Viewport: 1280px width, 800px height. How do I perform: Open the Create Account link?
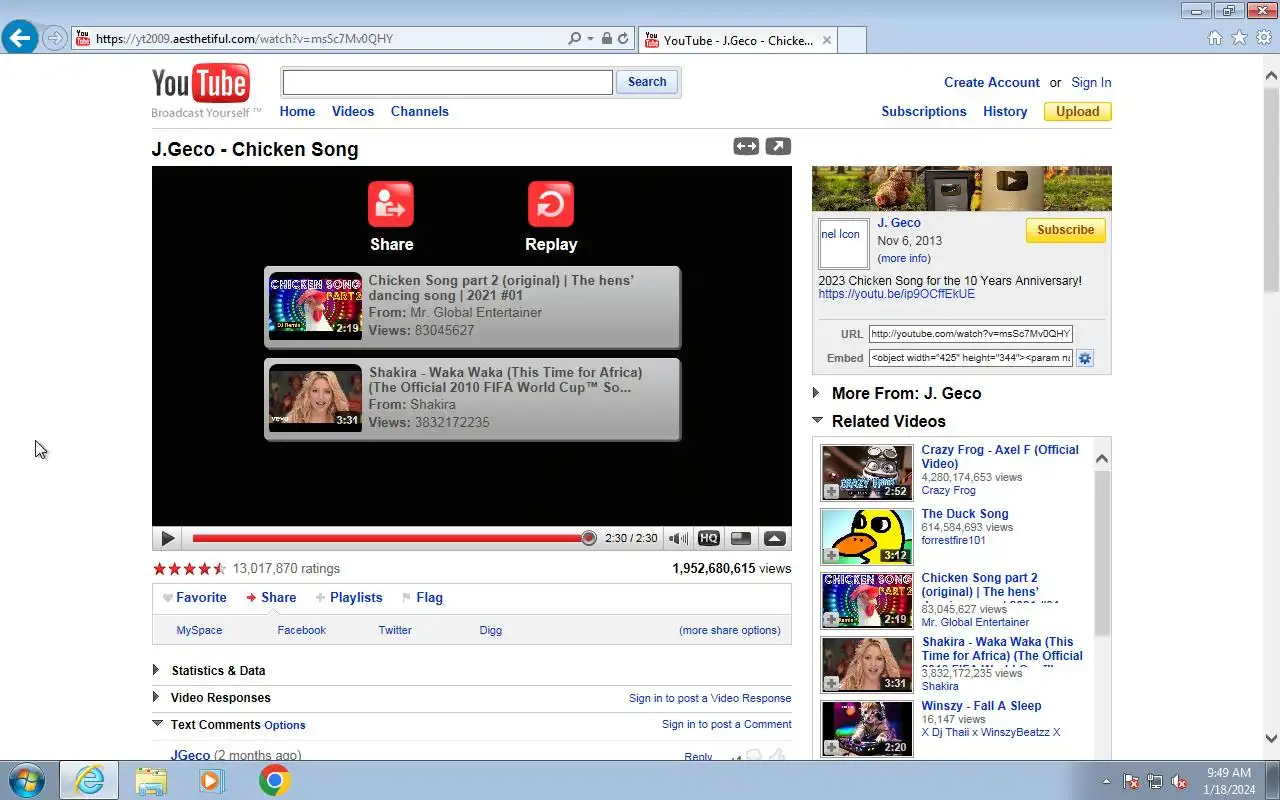[x=992, y=82]
